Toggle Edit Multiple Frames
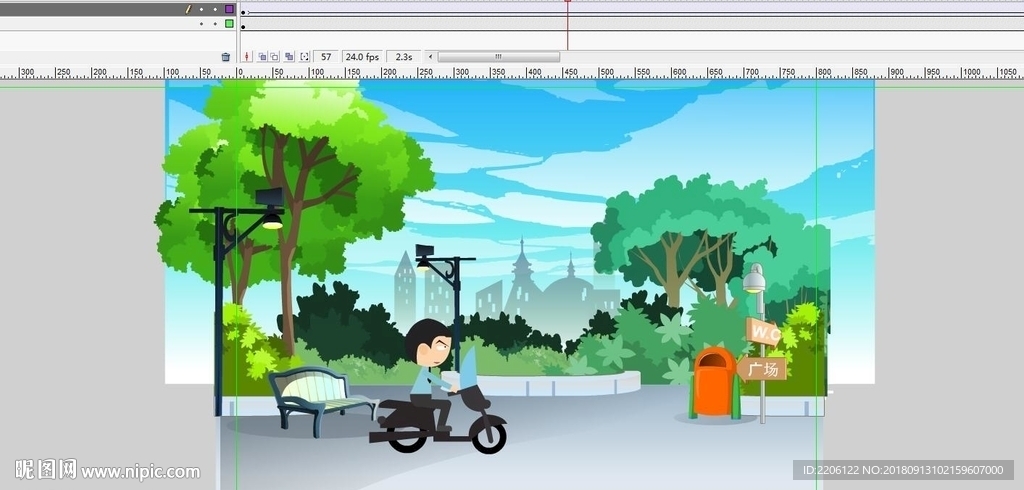The image size is (1024, 490). (x=289, y=57)
